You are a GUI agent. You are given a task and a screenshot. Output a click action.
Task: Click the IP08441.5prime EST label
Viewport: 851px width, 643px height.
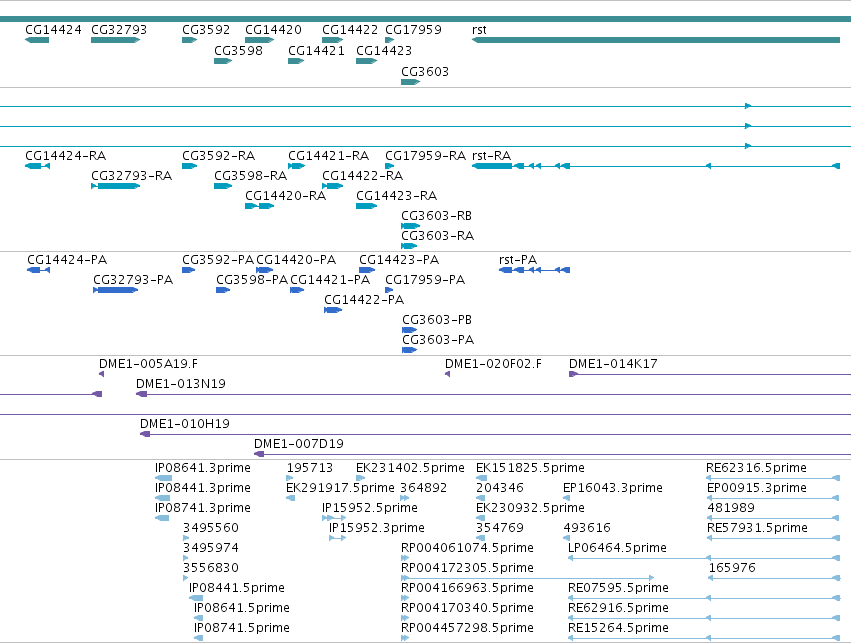[x=237, y=588]
